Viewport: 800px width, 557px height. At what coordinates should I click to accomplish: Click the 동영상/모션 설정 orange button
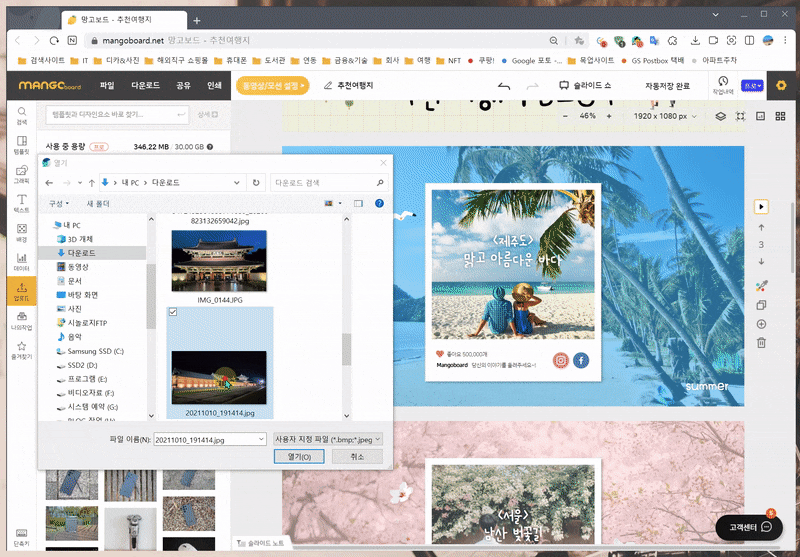coord(272,85)
